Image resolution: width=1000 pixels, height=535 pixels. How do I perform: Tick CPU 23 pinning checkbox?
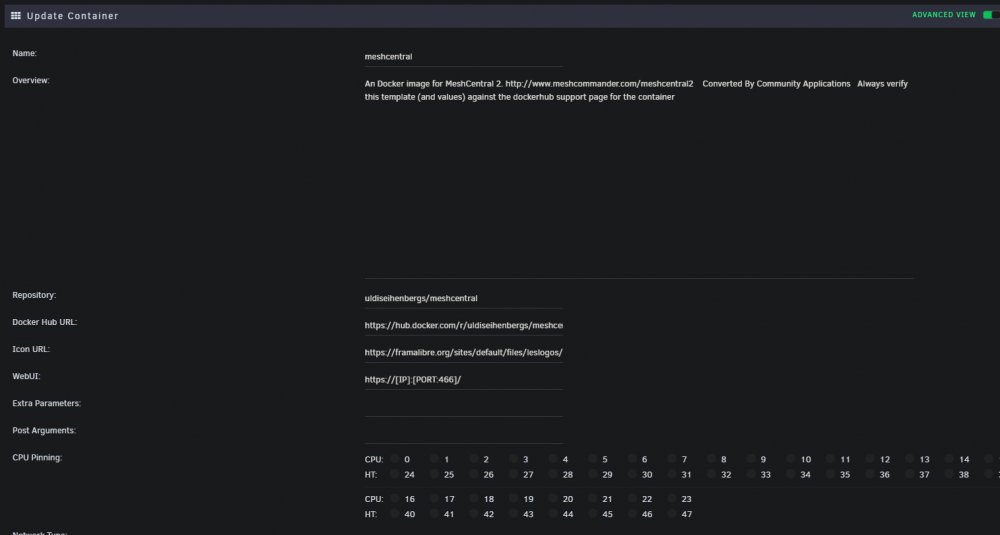pyautogui.click(x=672, y=499)
